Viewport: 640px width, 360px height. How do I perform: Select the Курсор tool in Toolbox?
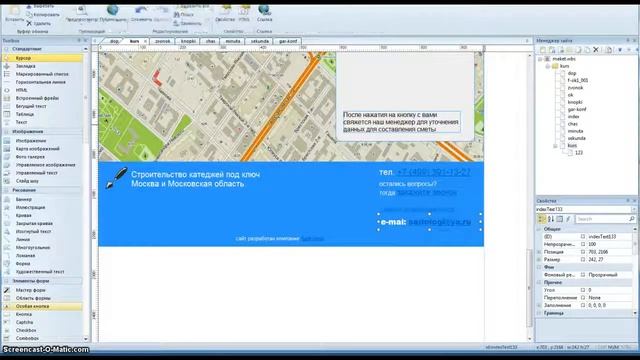(42, 58)
